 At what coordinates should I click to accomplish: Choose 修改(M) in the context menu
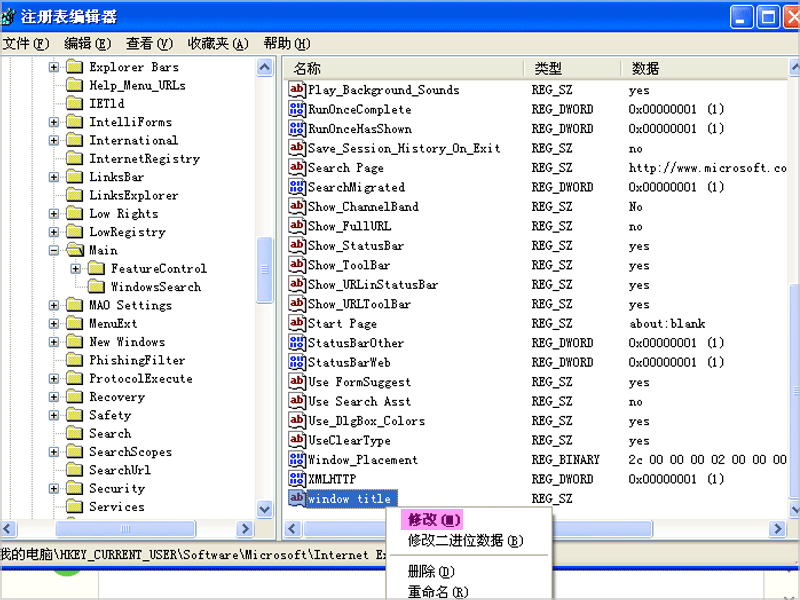pyautogui.click(x=432, y=520)
